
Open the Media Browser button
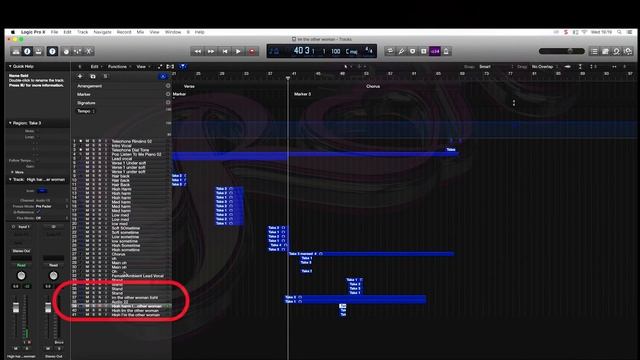click(628, 51)
